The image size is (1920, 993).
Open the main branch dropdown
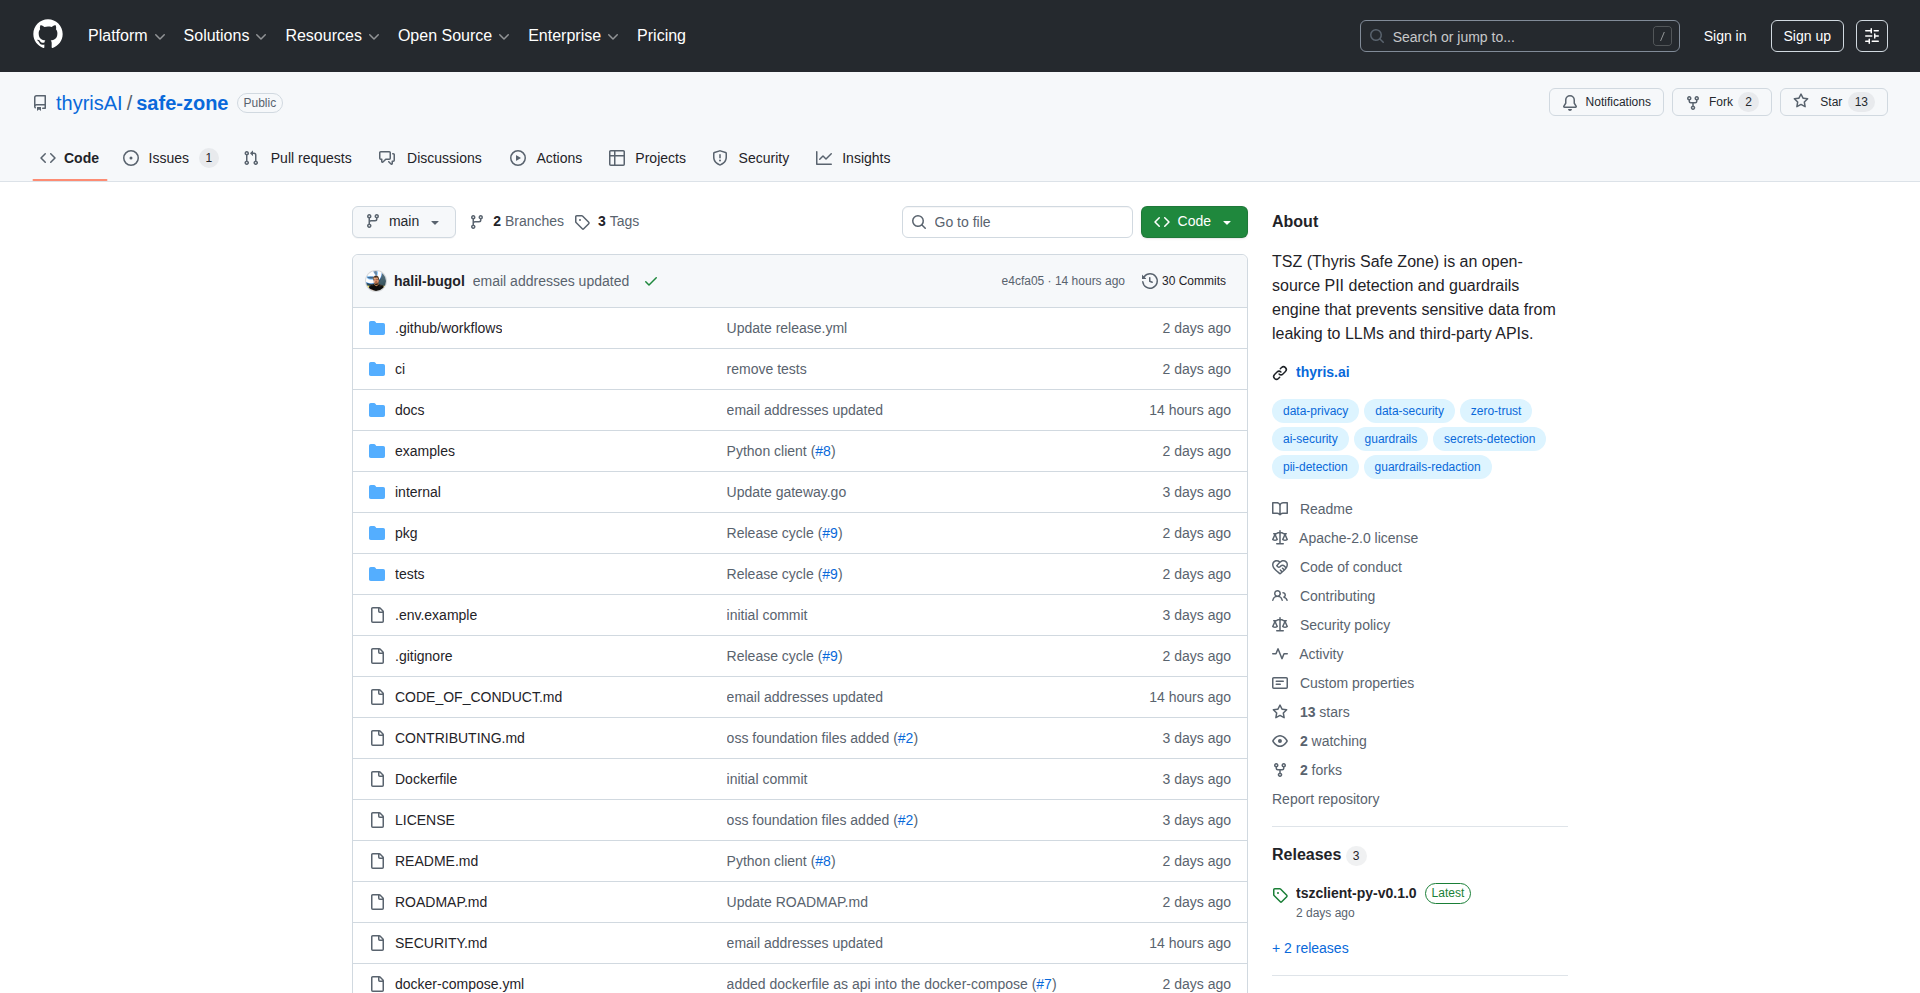(x=403, y=222)
